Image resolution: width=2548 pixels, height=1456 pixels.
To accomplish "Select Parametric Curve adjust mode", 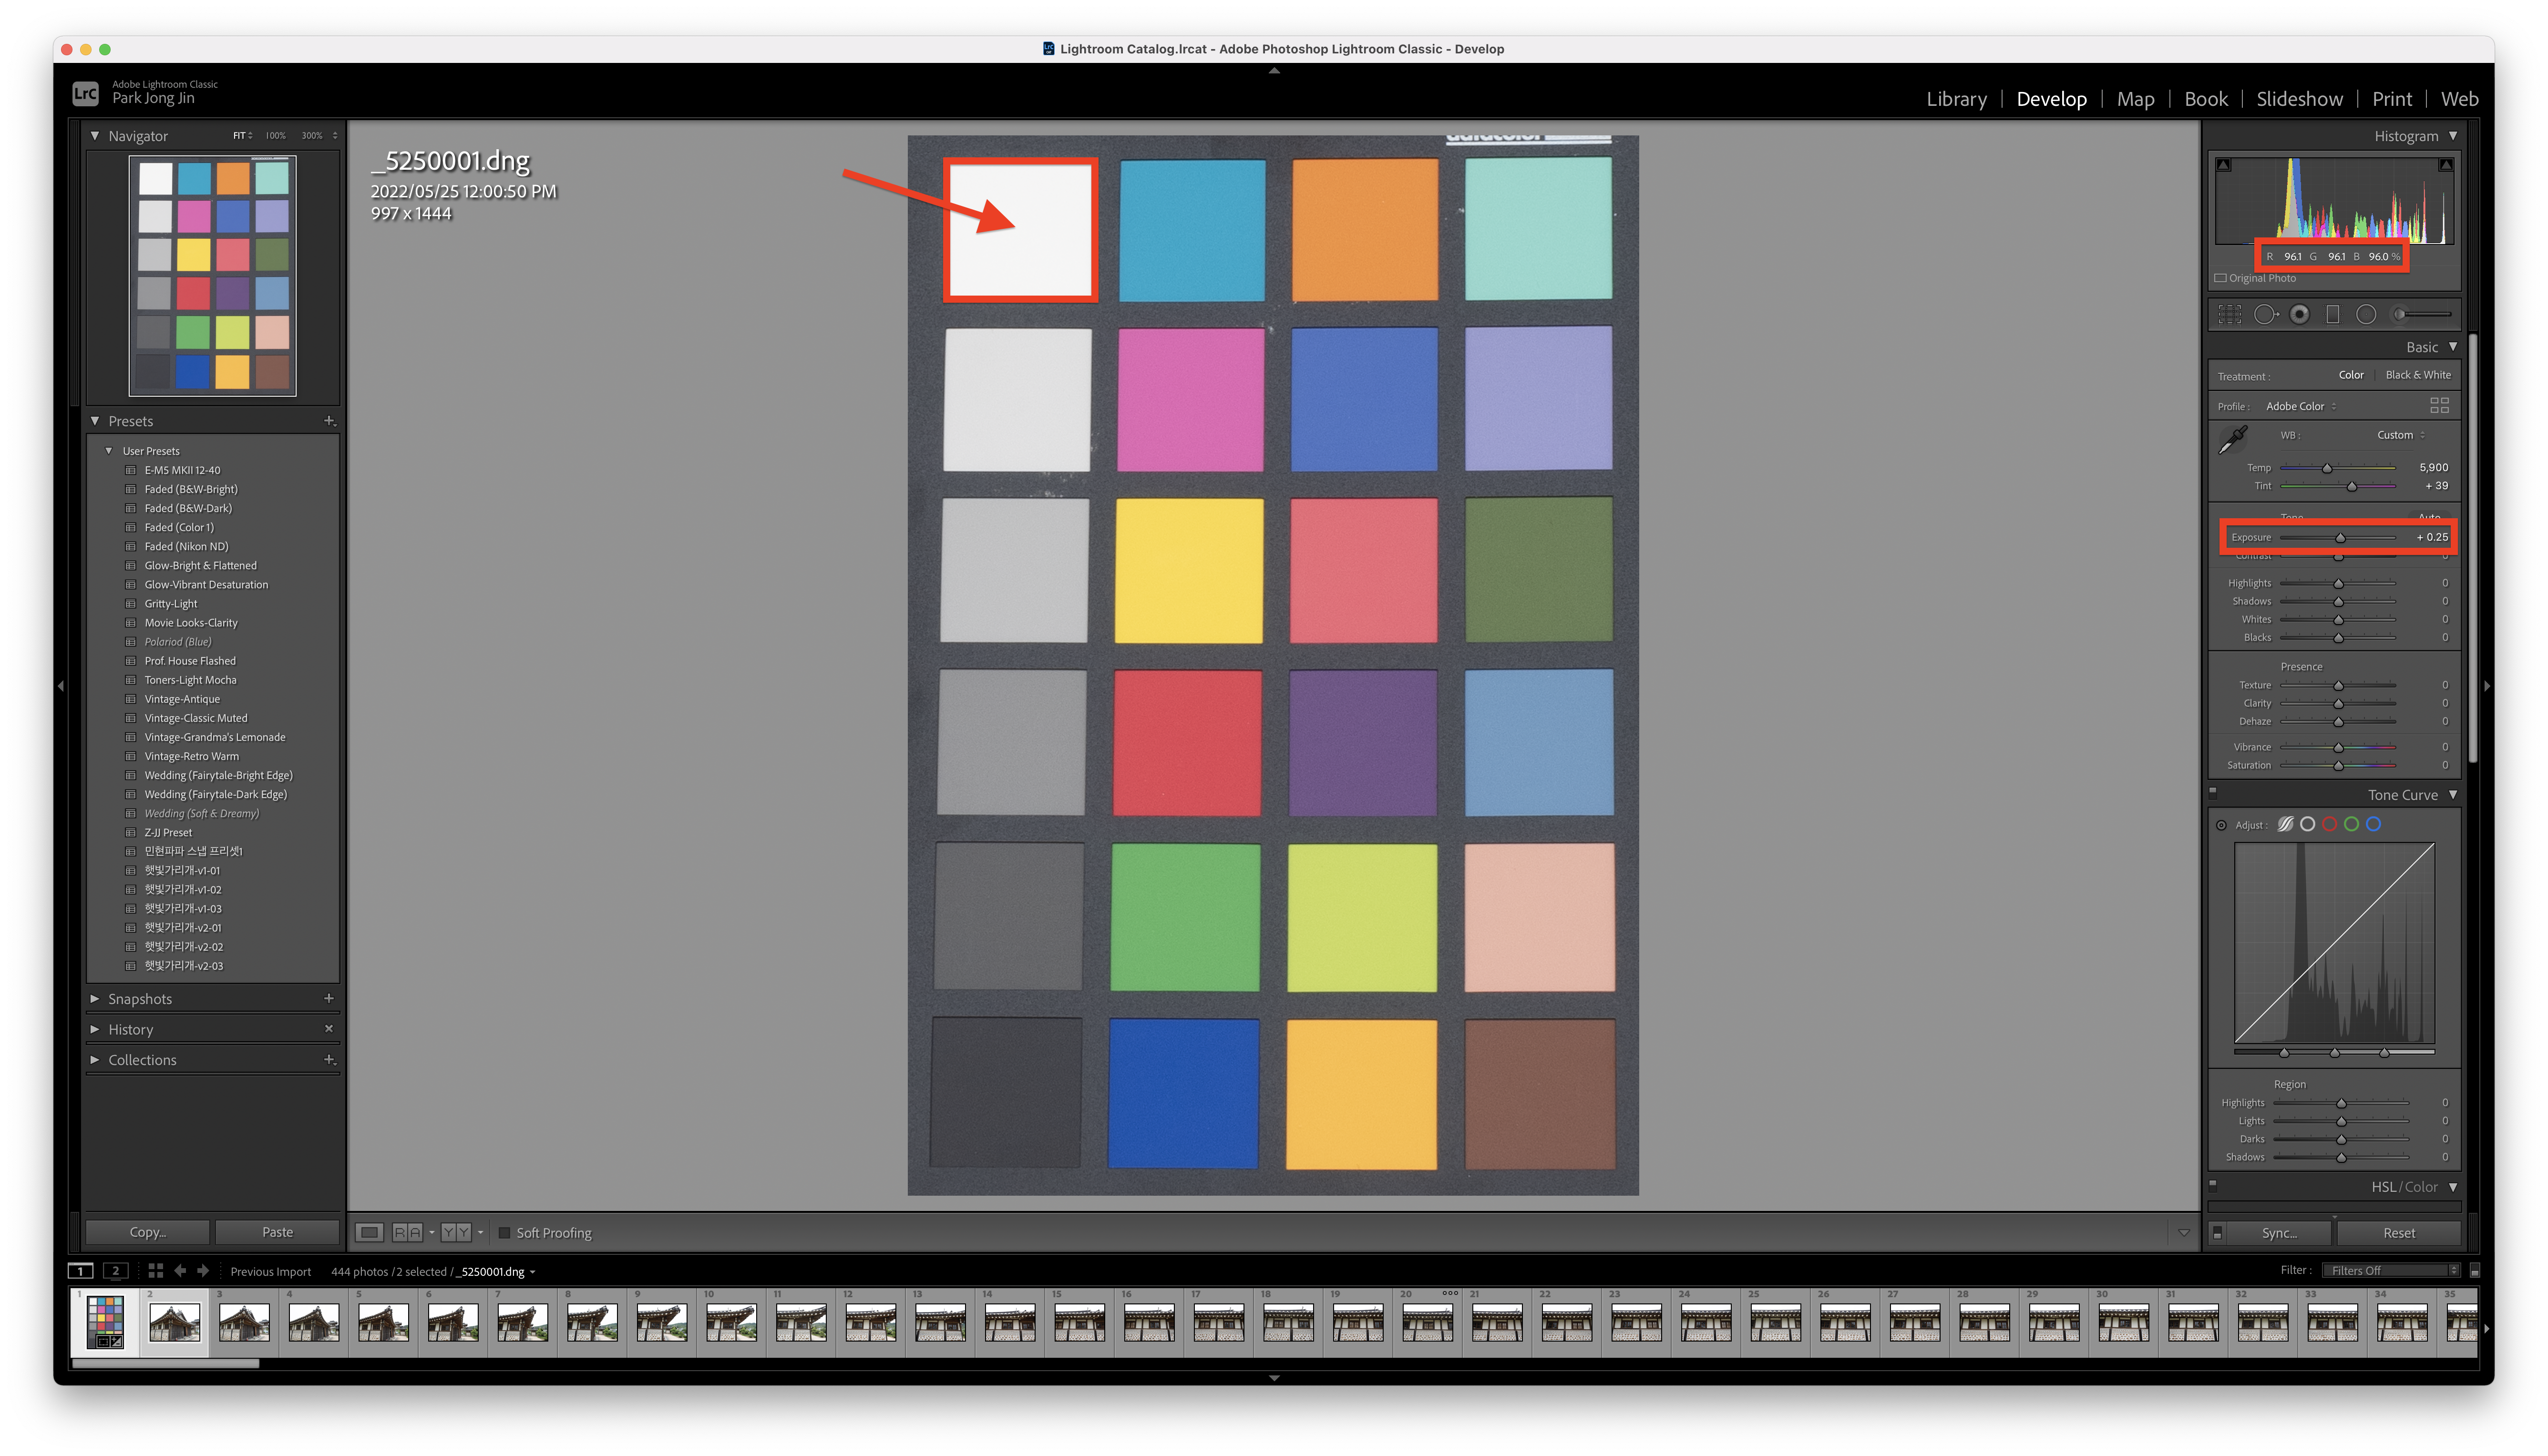I will 2285,824.
